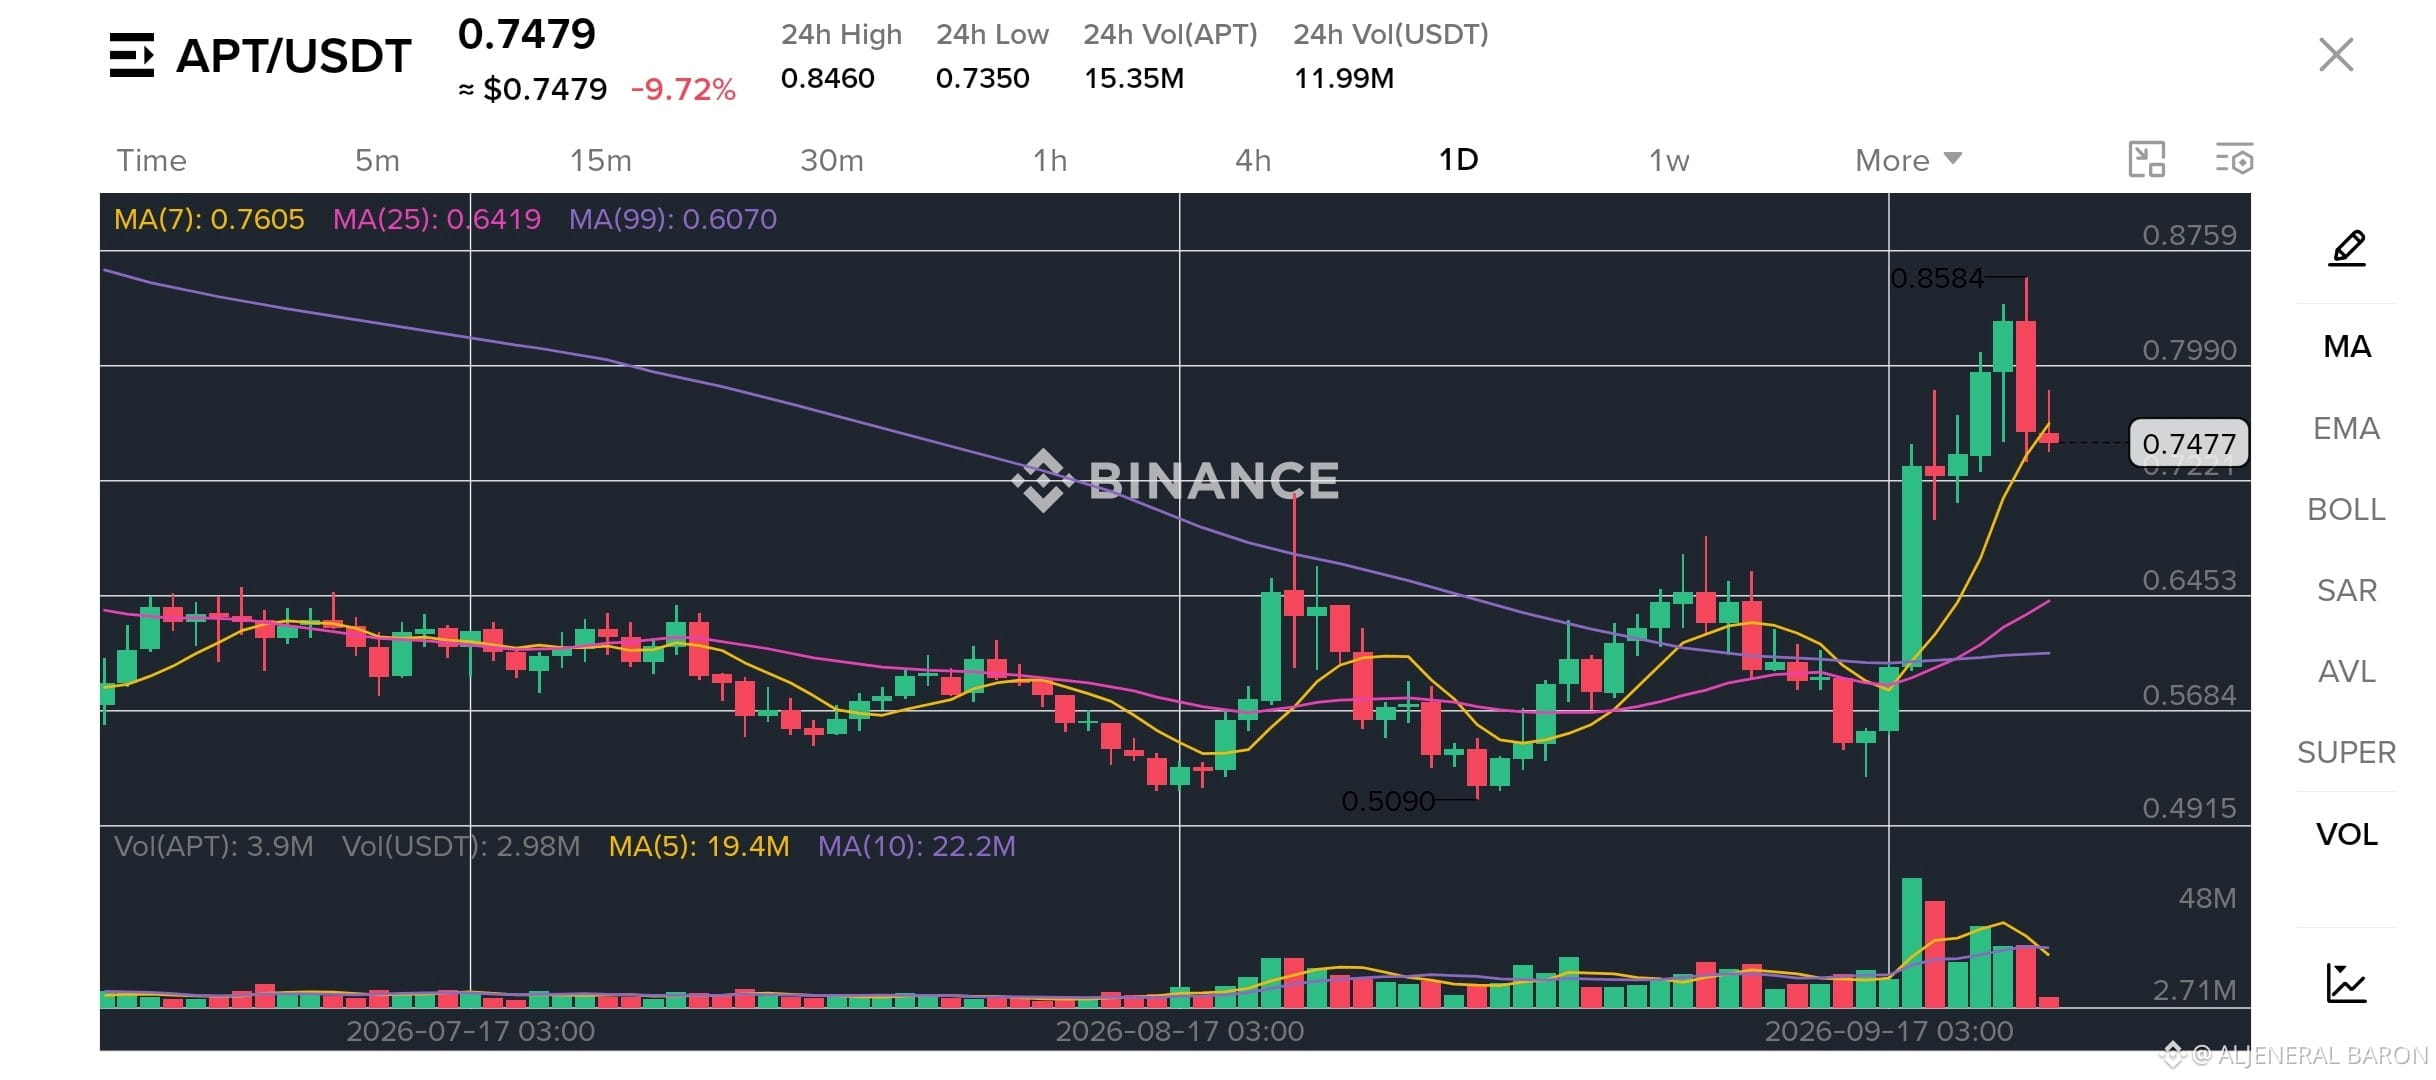The height and width of the screenshot is (1080, 2436).
Task: Select the 1w timeframe
Action: pyautogui.click(x=1668, y=160)
